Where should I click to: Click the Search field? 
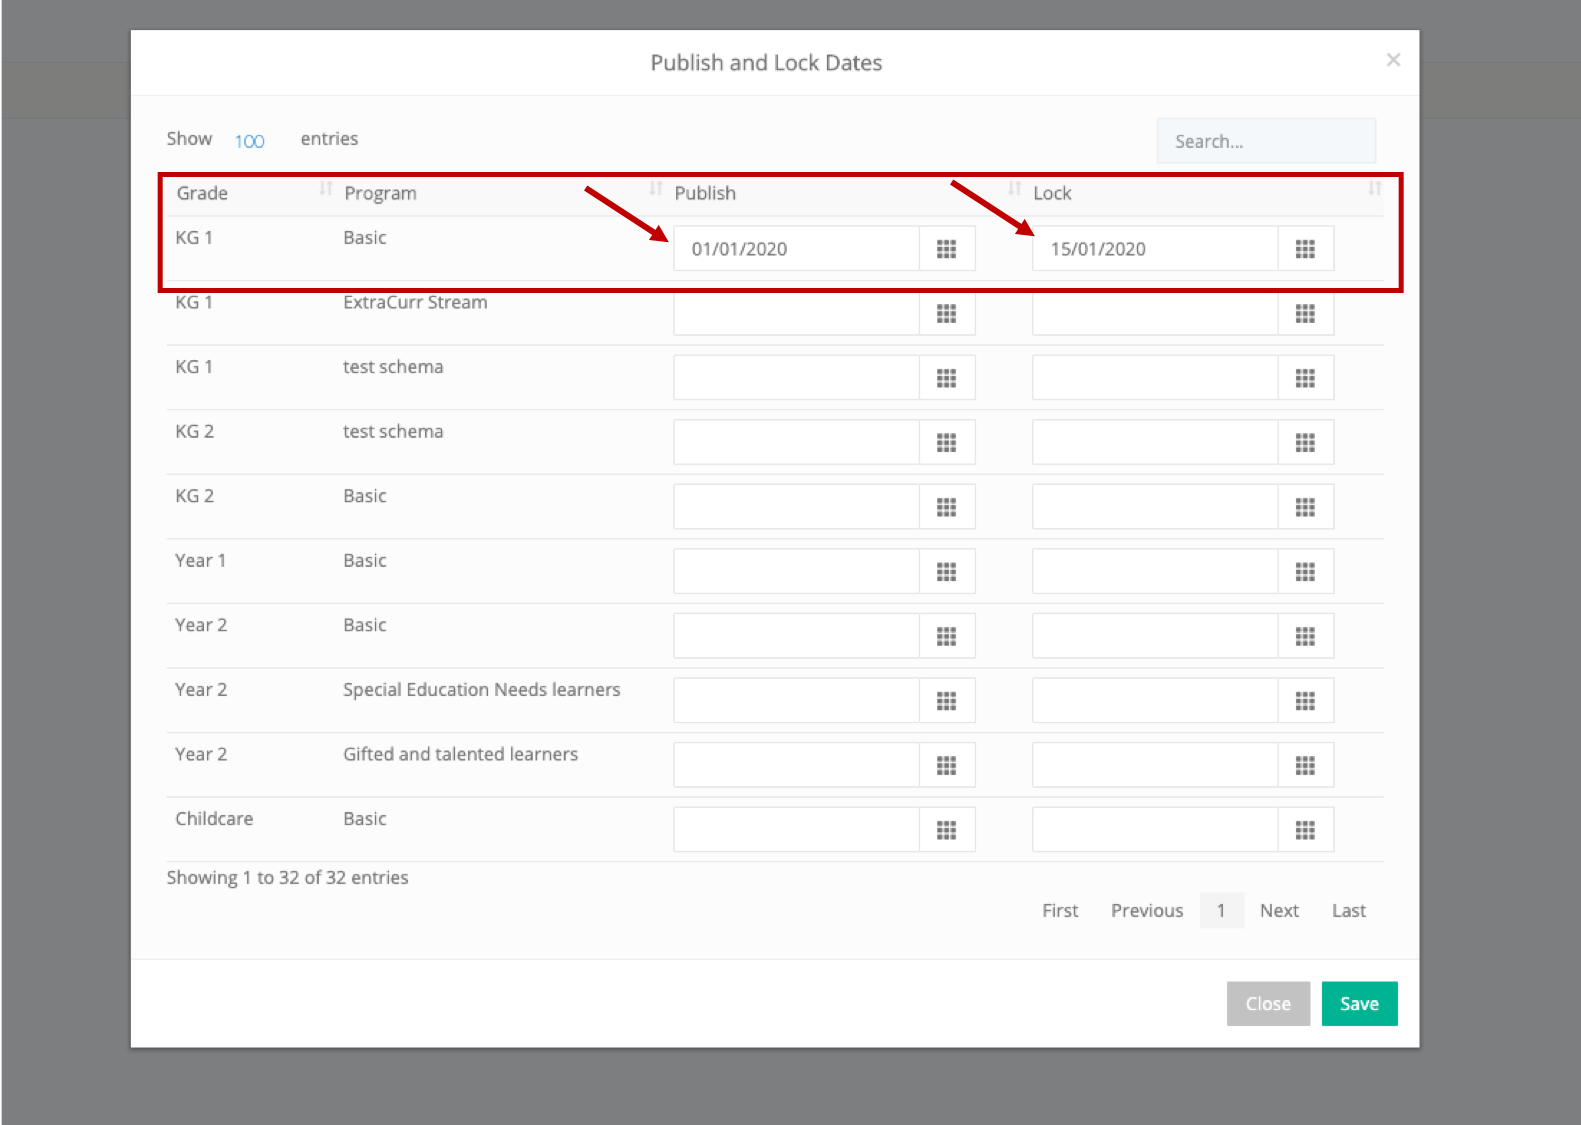point(1266,141)
